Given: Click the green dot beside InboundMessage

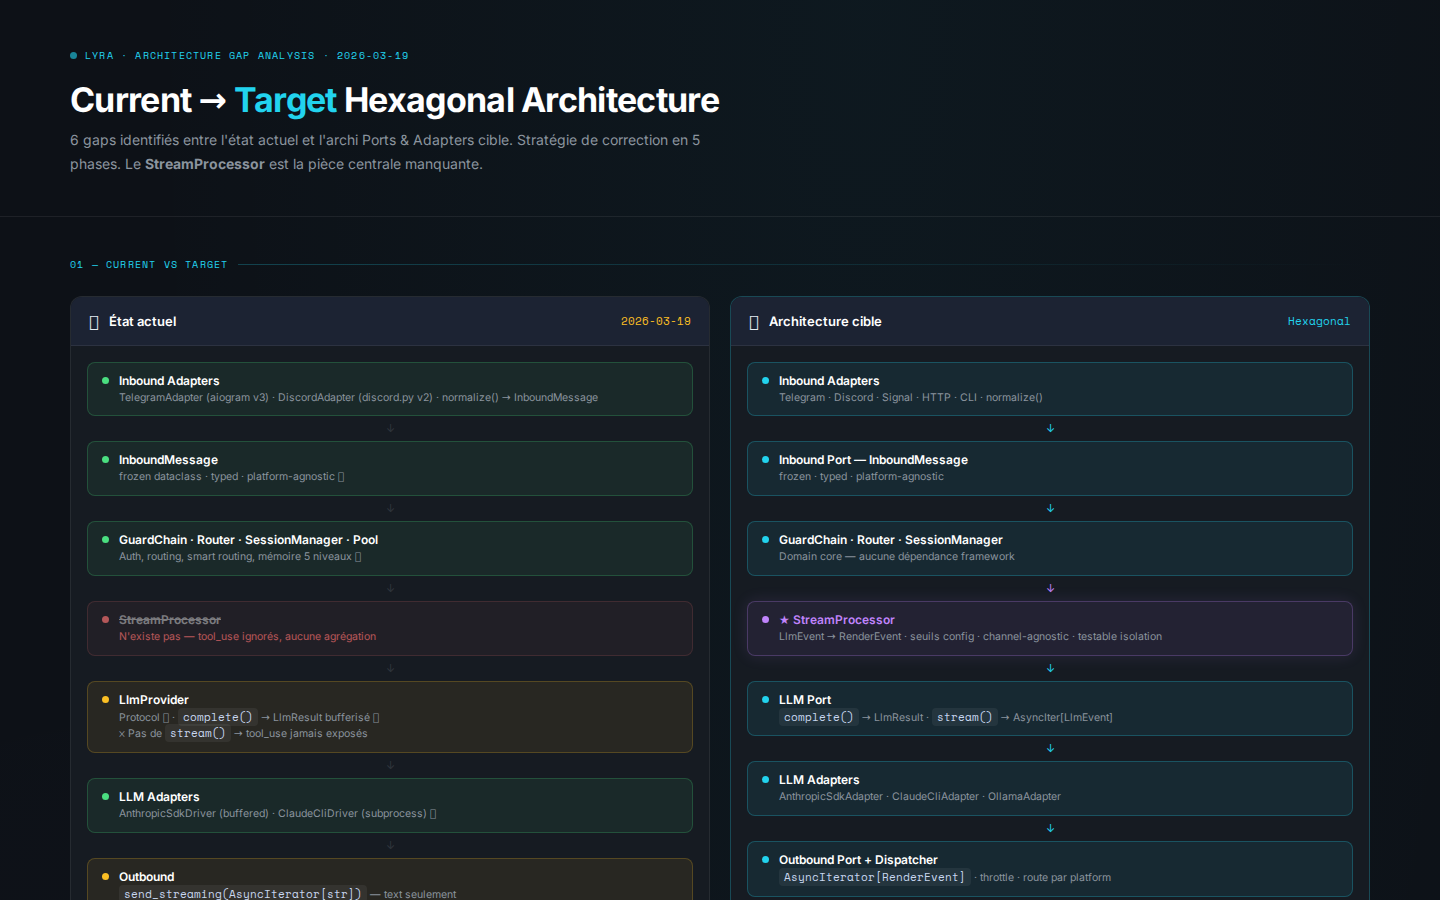Looking at the screenshot, I should [105, 460].
